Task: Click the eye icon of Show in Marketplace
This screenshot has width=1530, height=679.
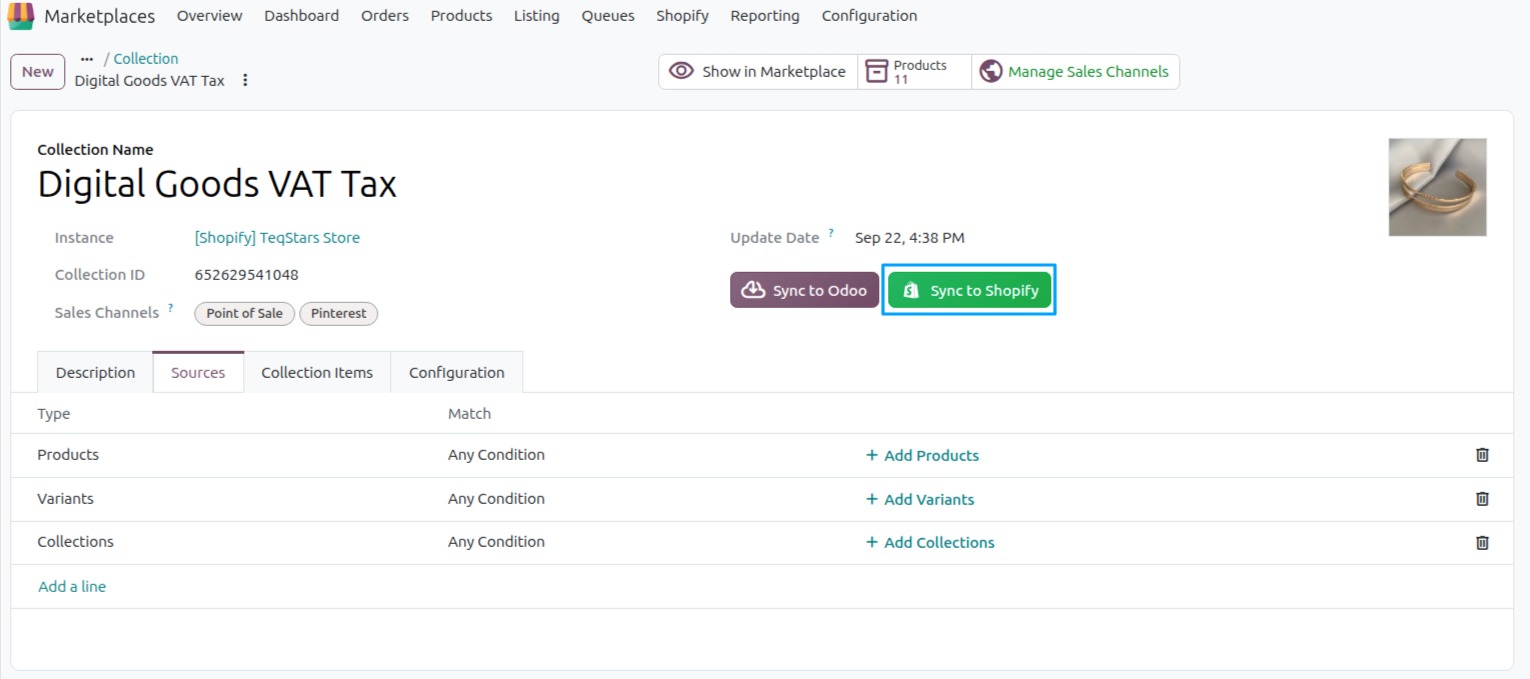Action: click(681, 71)
